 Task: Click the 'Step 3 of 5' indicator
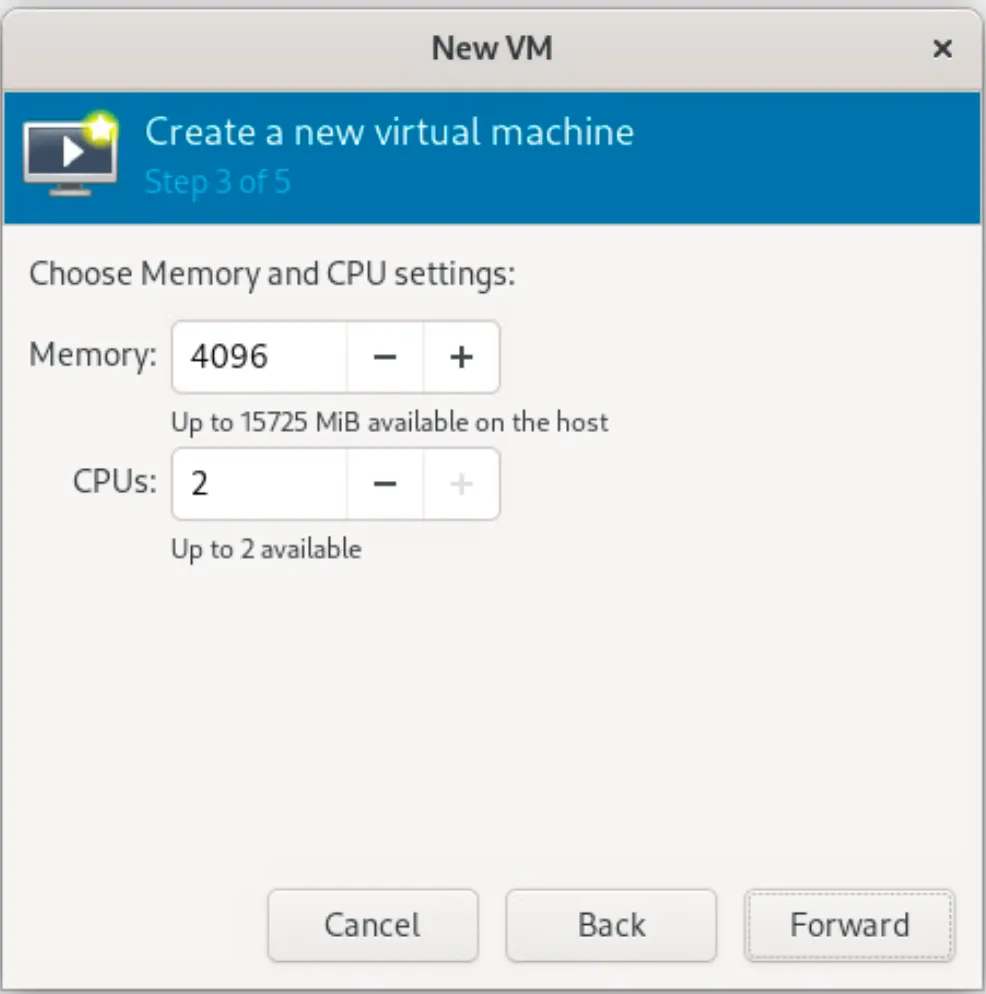pos(217,183)
